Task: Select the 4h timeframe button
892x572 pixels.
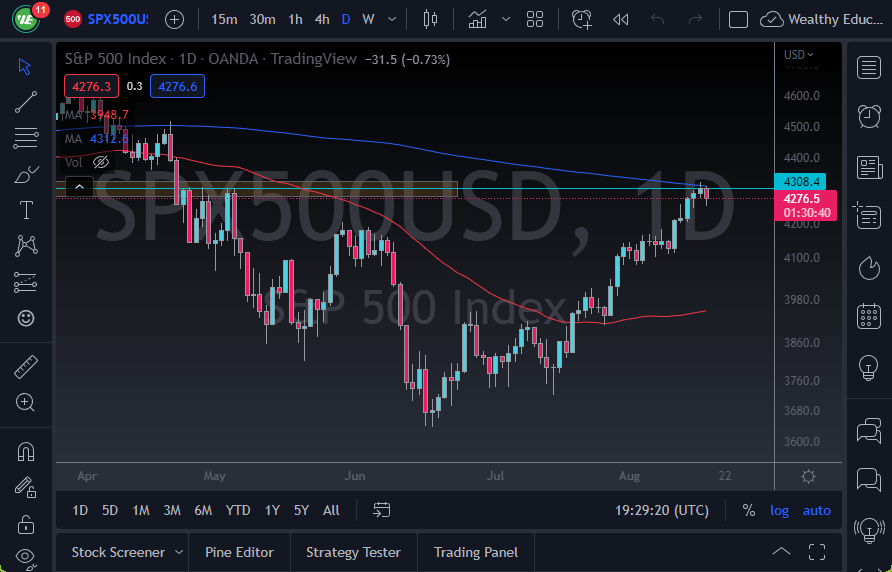Action: click(322, 19)
